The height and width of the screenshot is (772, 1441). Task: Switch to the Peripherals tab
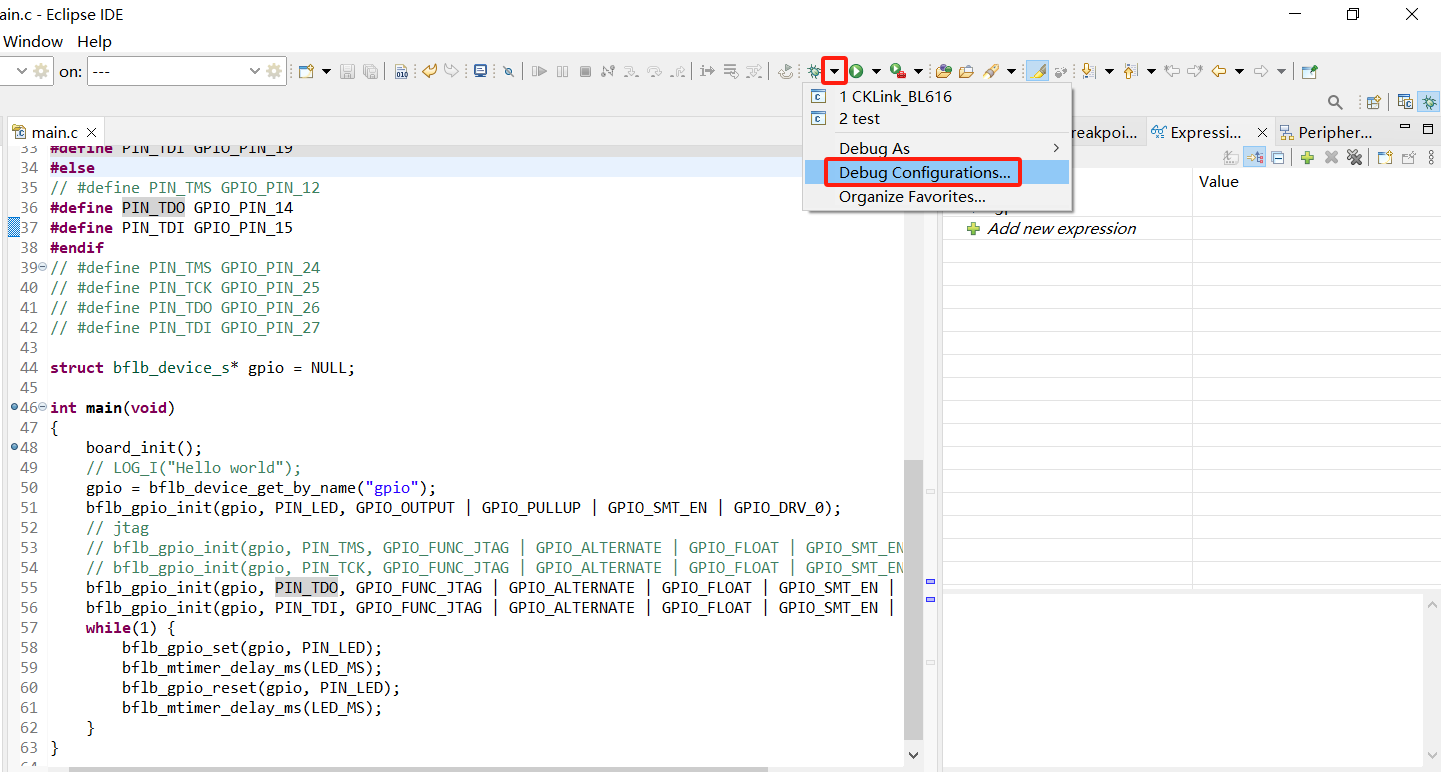(x=1325, y=132)
